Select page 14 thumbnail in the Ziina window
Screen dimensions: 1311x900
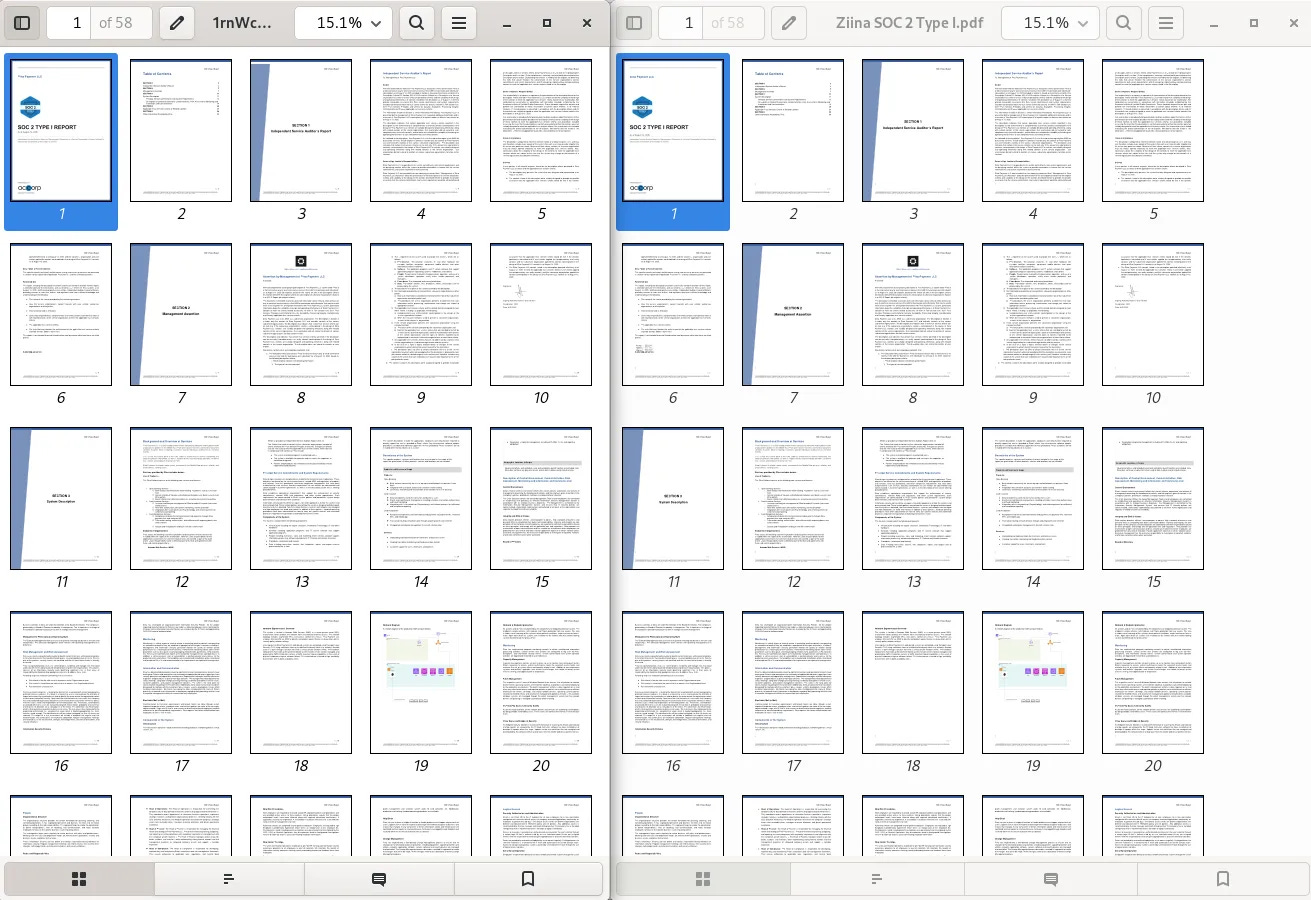[x=1033, y=499]
